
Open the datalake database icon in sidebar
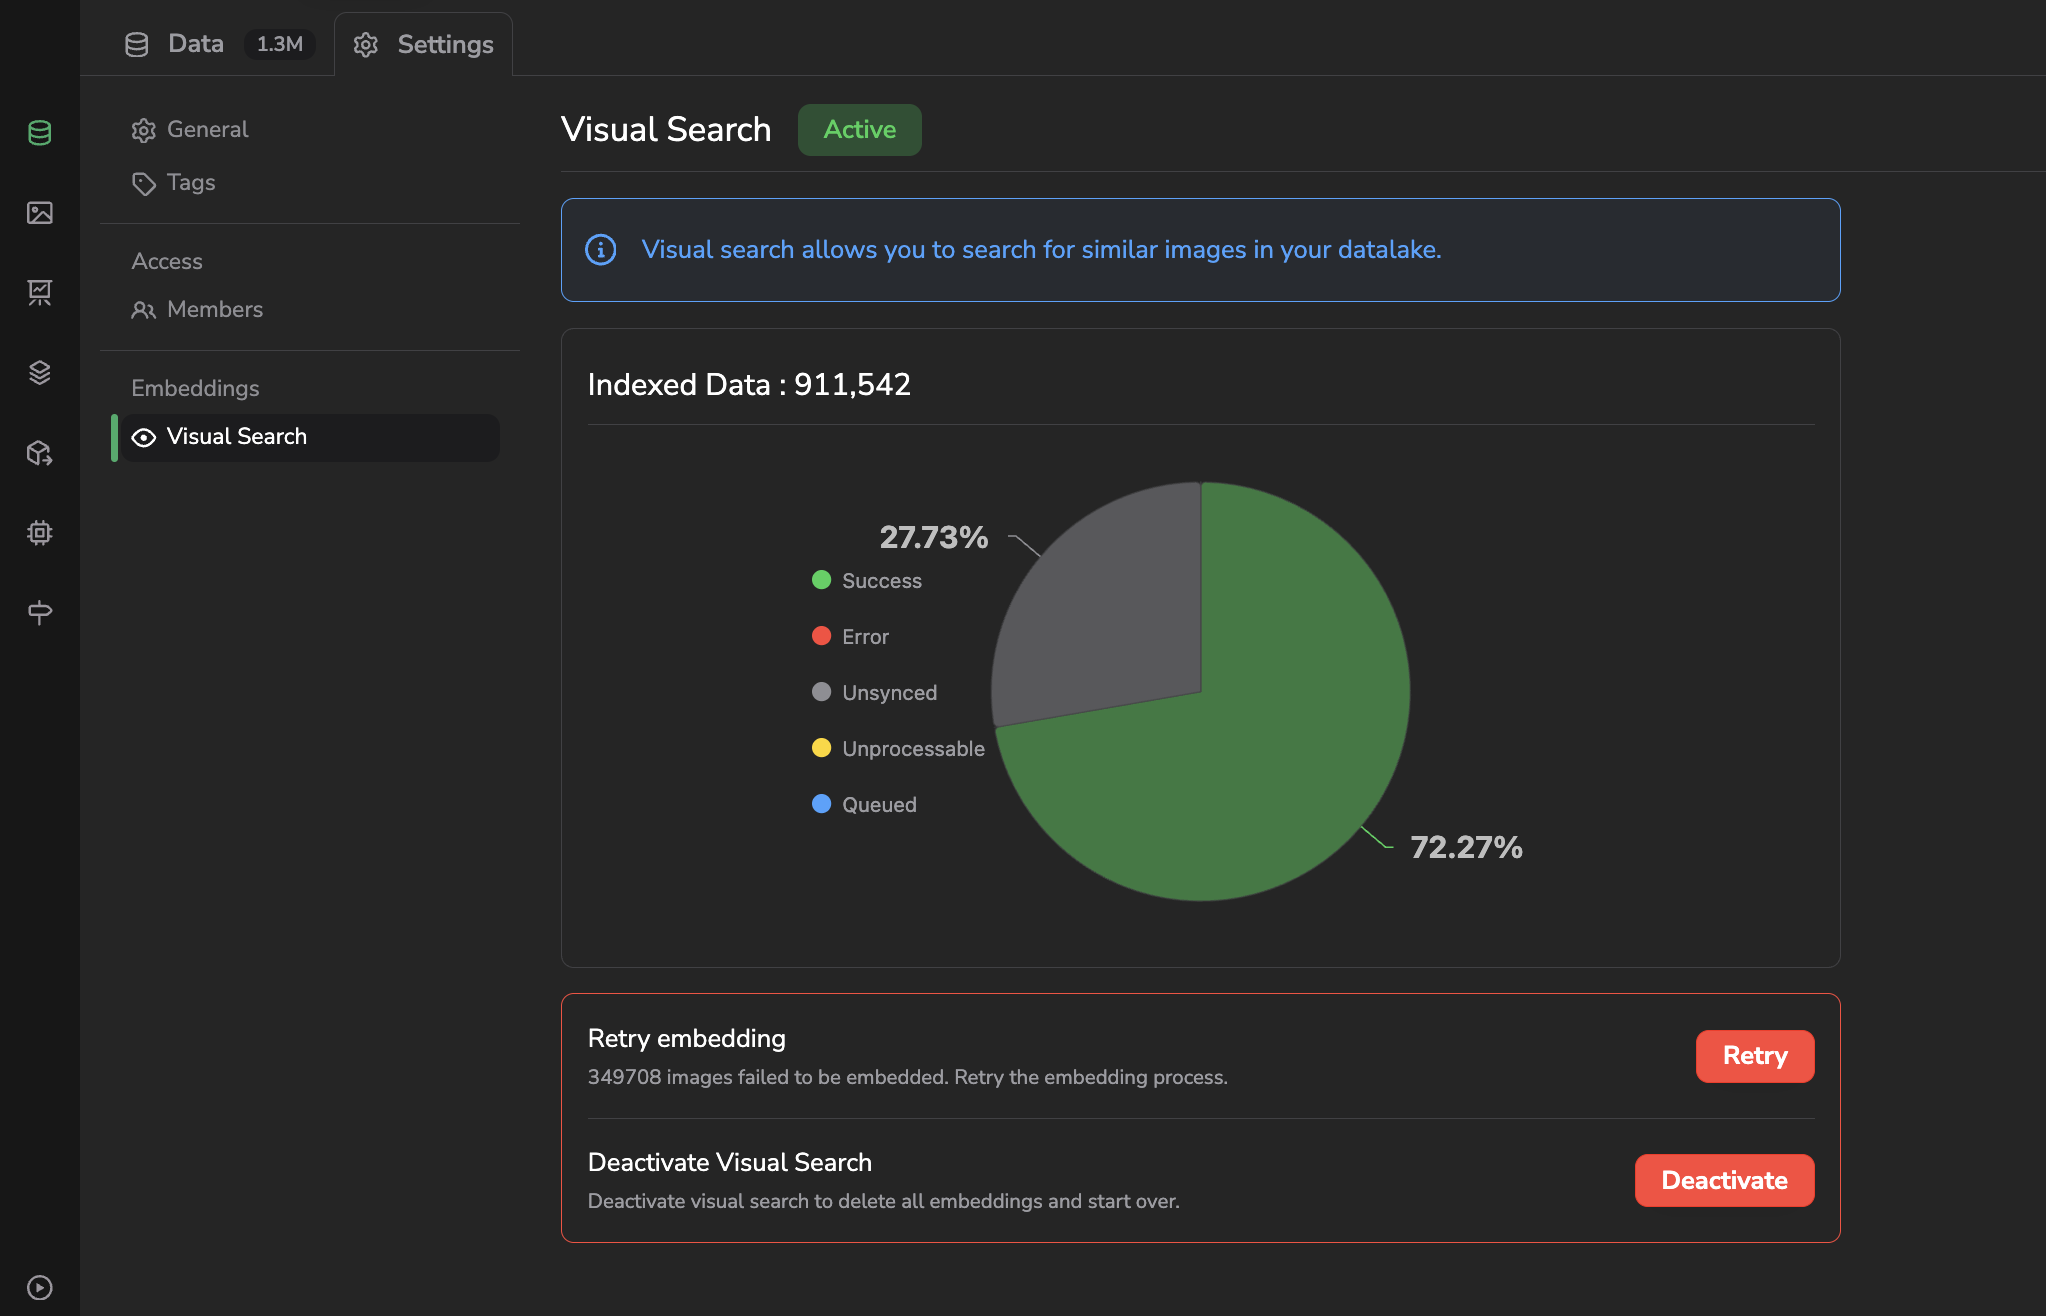pos(40,133)
